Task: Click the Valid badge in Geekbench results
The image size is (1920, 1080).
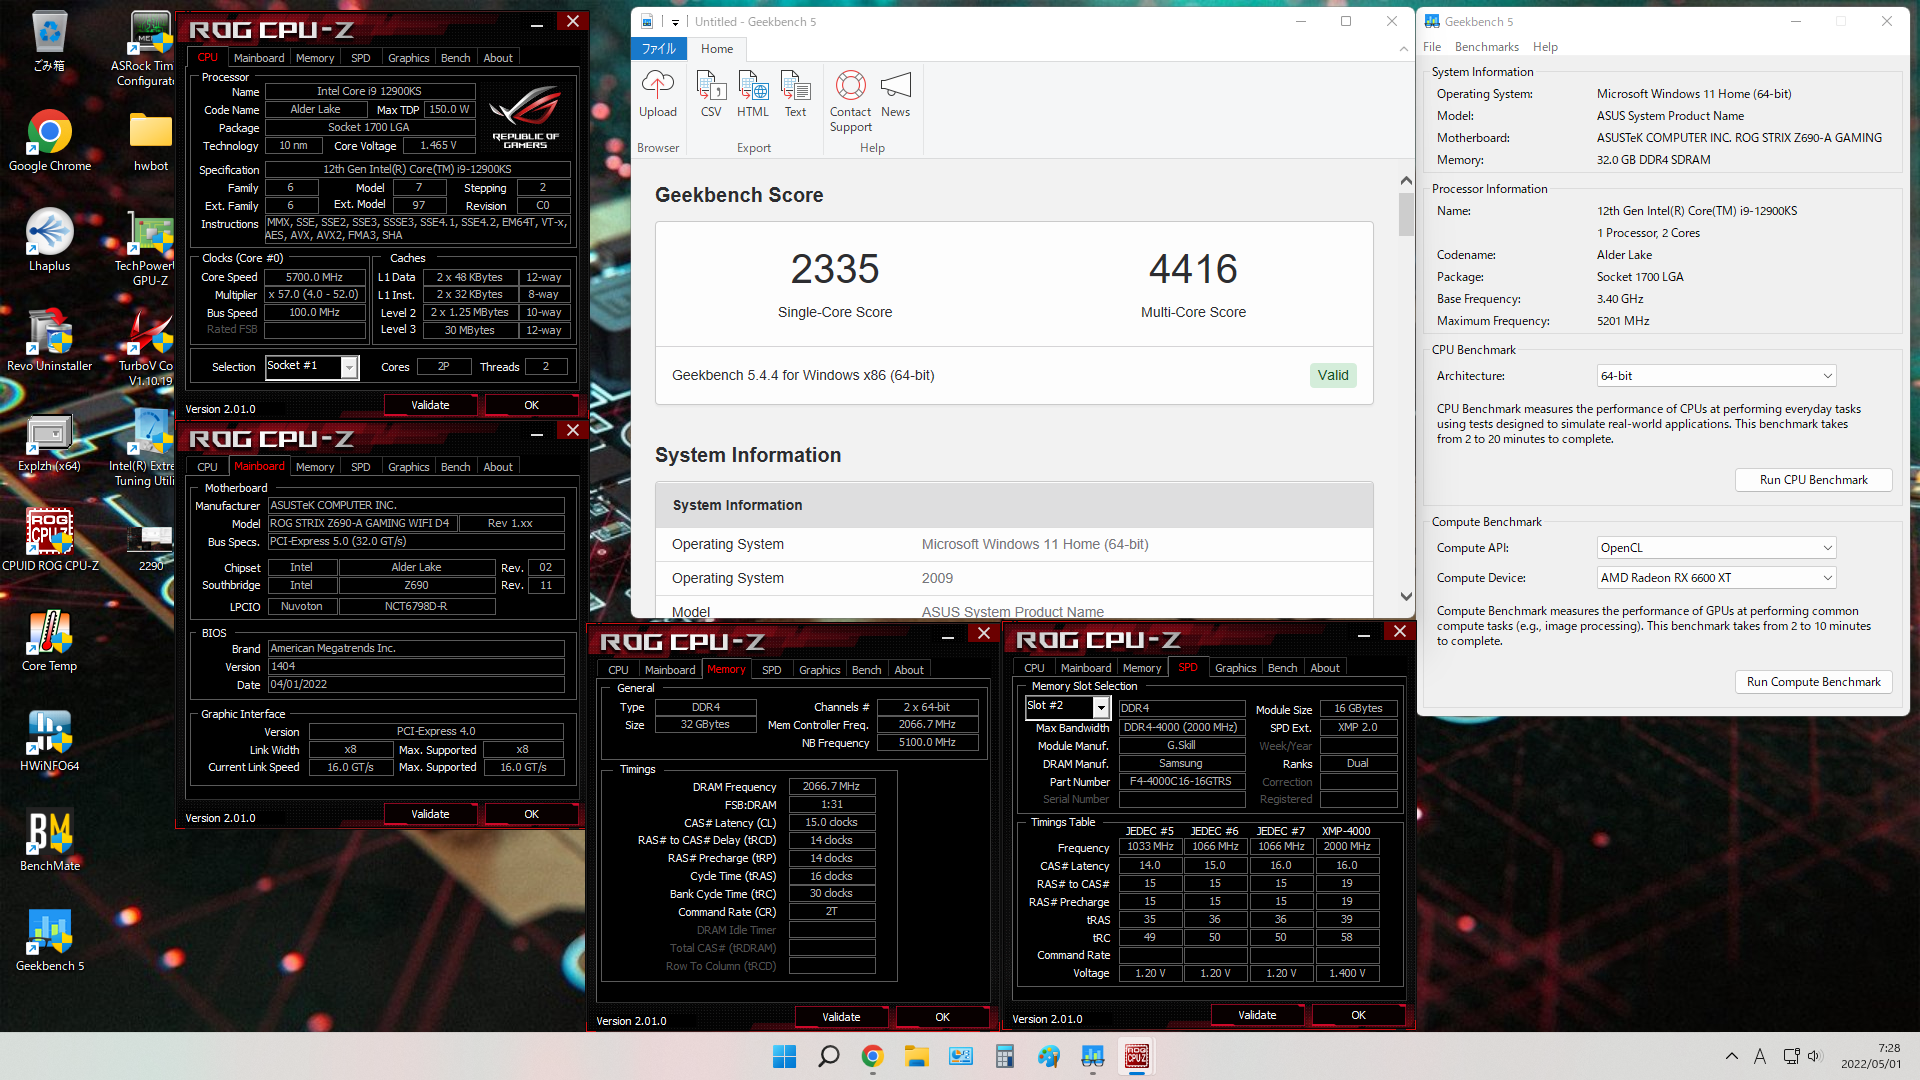Action: point(1332,375)
